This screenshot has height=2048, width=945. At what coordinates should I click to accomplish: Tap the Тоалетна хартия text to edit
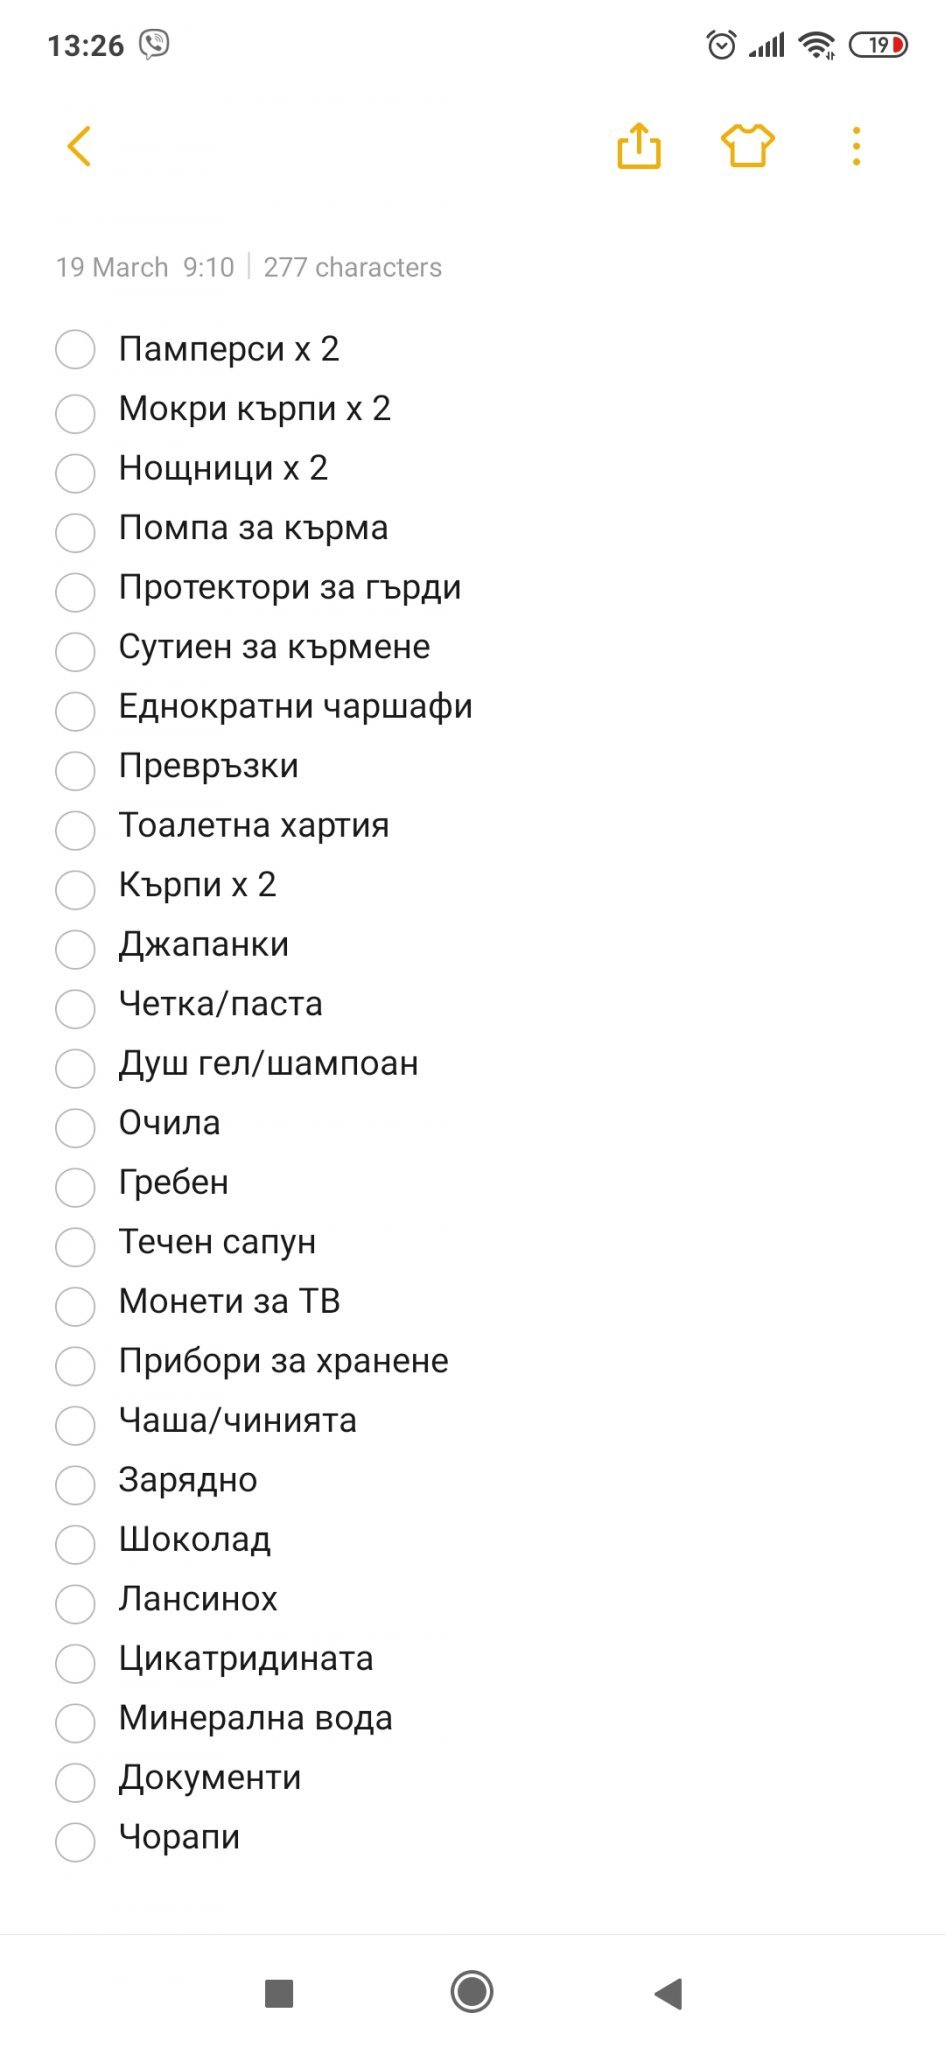[x=254, y=826]
